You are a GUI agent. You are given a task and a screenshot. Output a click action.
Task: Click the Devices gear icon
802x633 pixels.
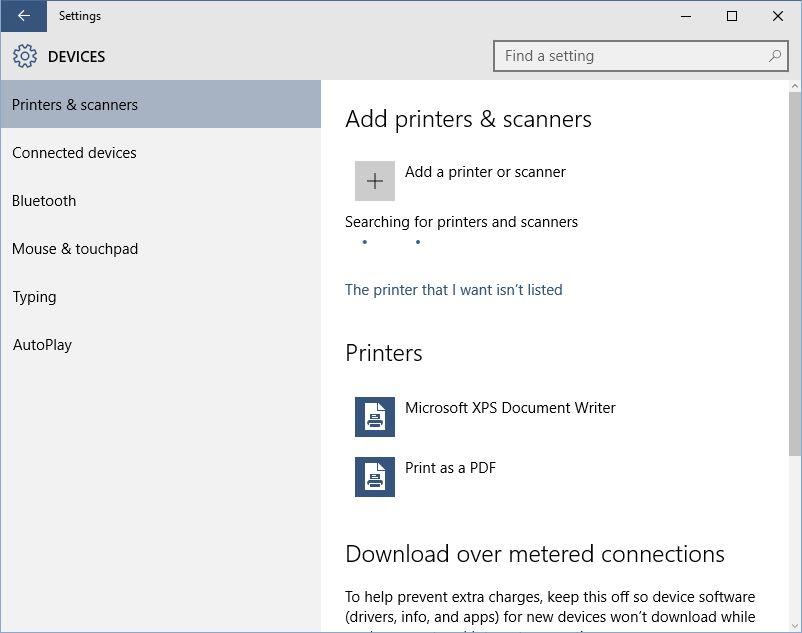pyautogui.click(x=25, y=56)
